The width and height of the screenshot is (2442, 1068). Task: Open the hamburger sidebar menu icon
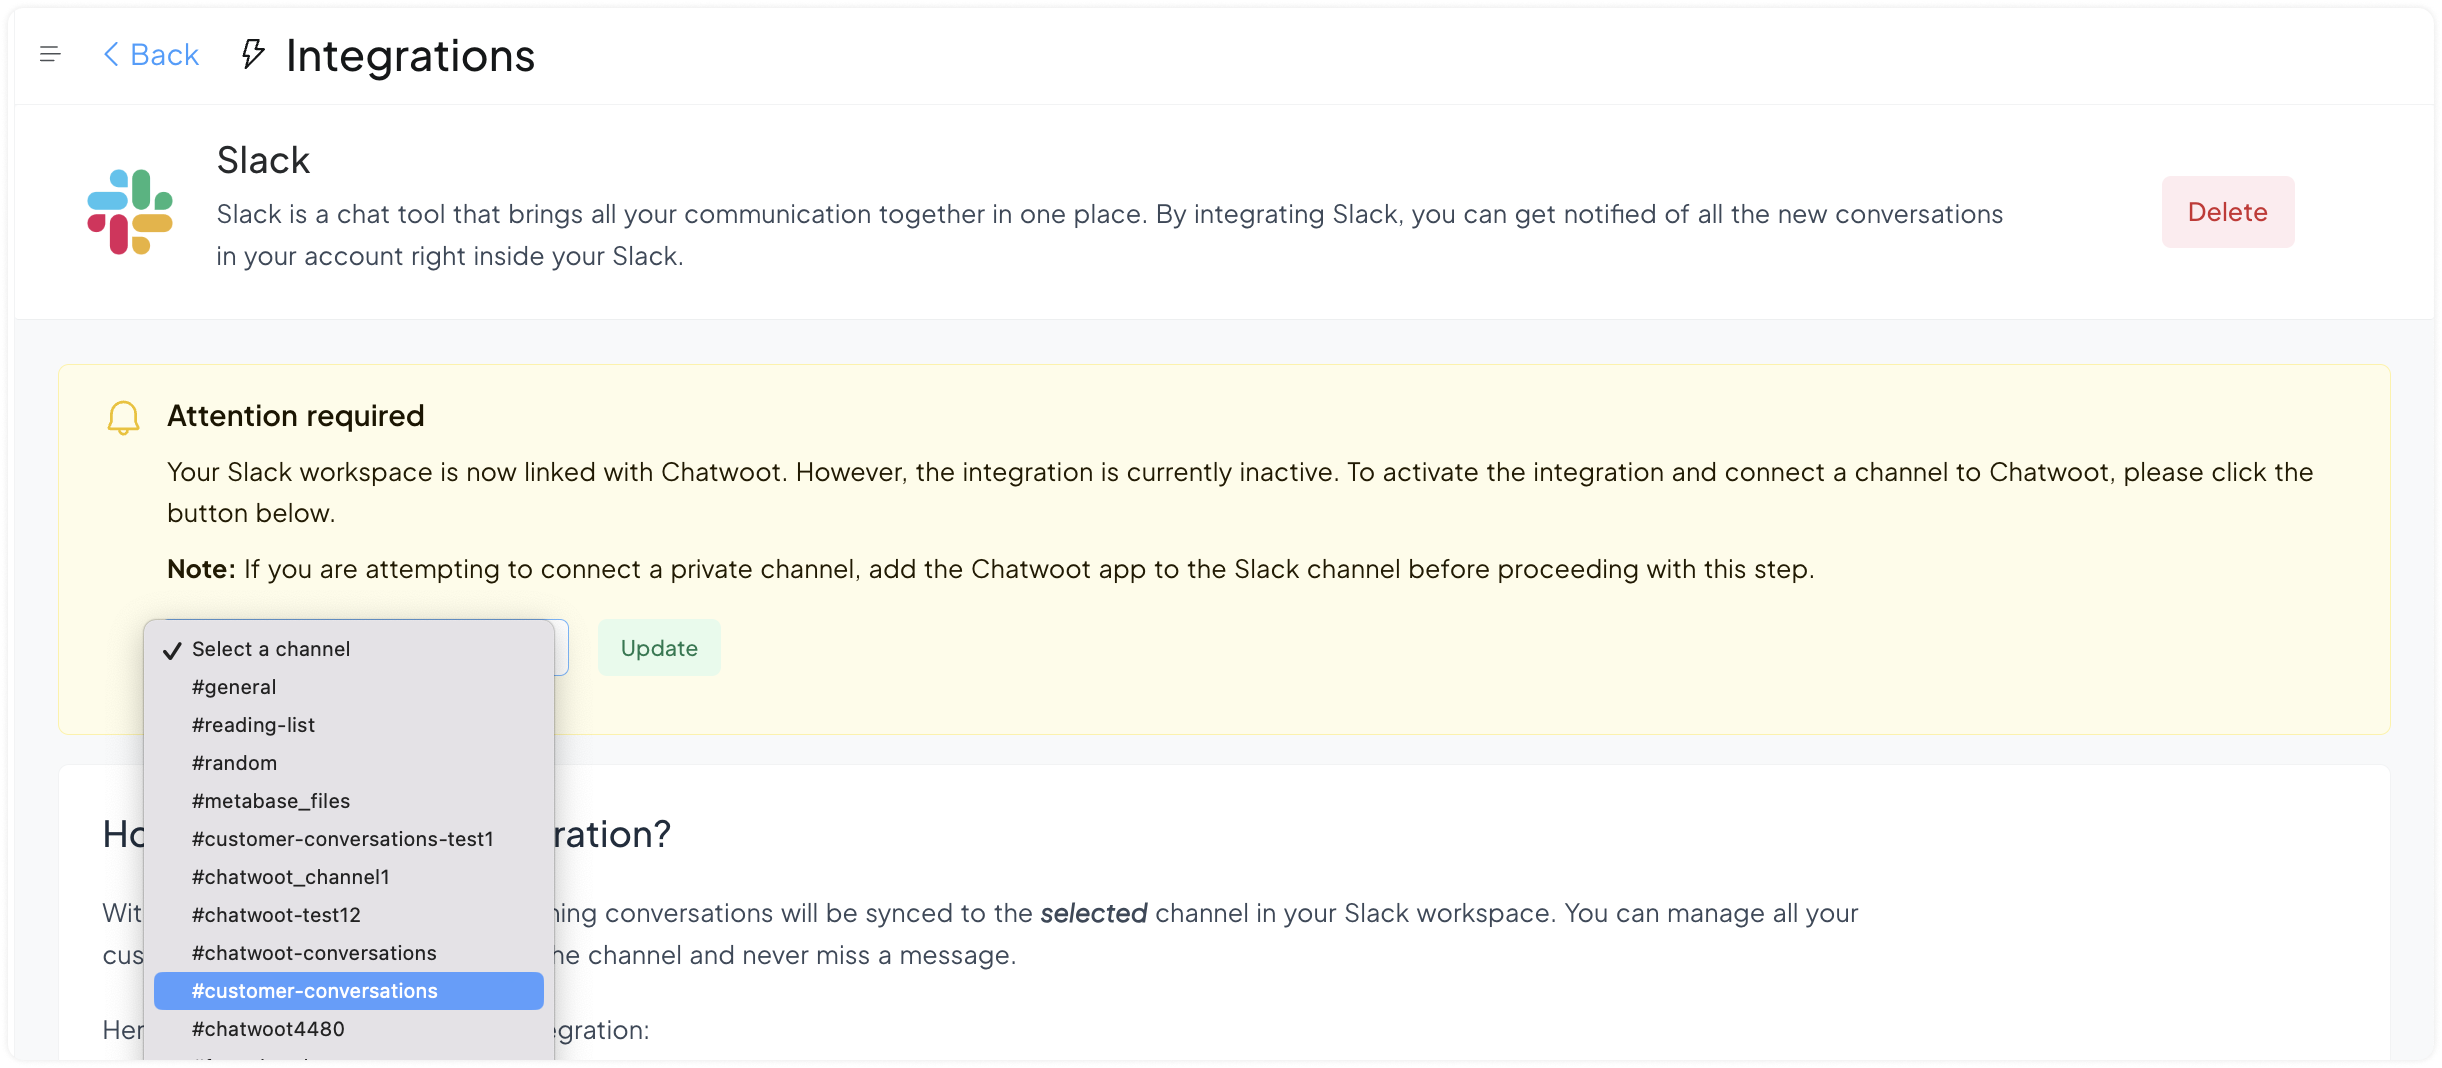(x=50, y=54)
